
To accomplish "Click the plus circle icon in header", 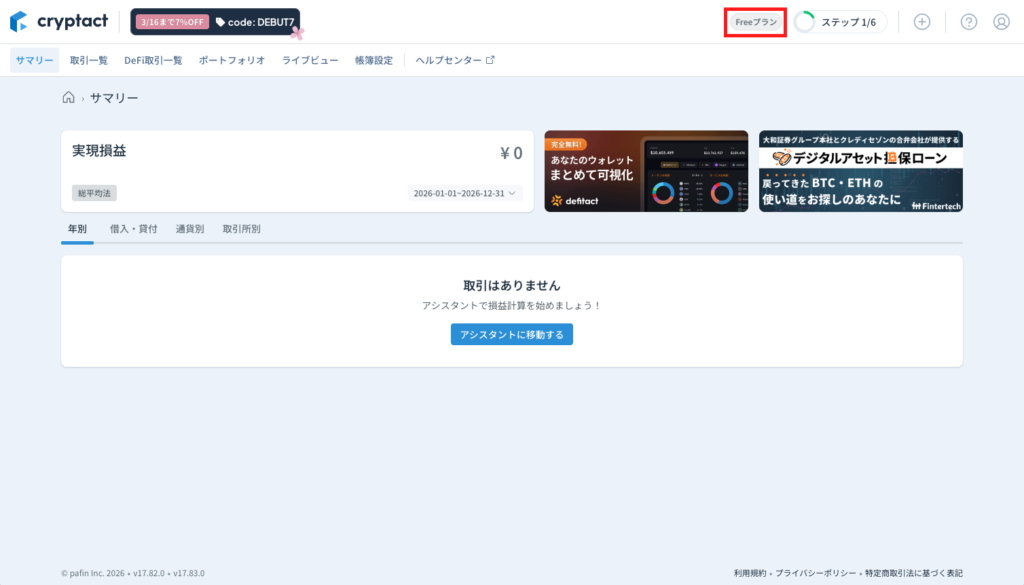I will (x=922, y=22).
